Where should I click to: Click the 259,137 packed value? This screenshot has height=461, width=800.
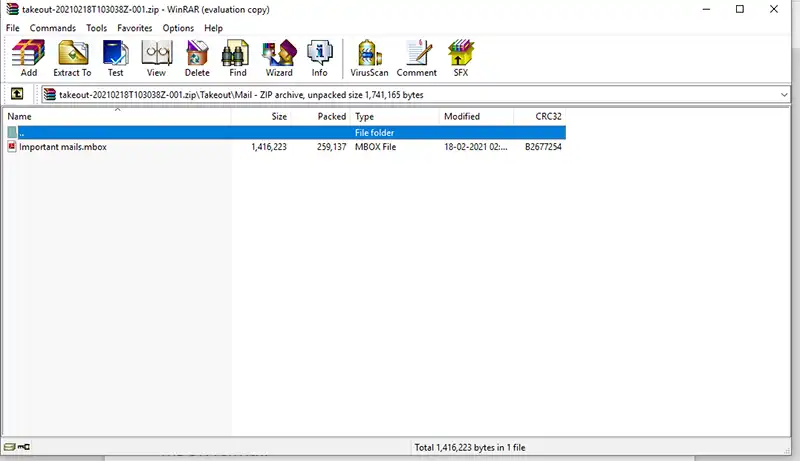click(331, 147)
